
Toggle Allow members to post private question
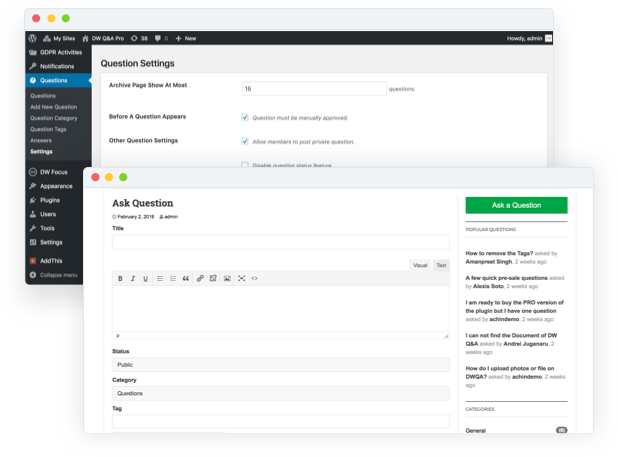click(245, 141)
